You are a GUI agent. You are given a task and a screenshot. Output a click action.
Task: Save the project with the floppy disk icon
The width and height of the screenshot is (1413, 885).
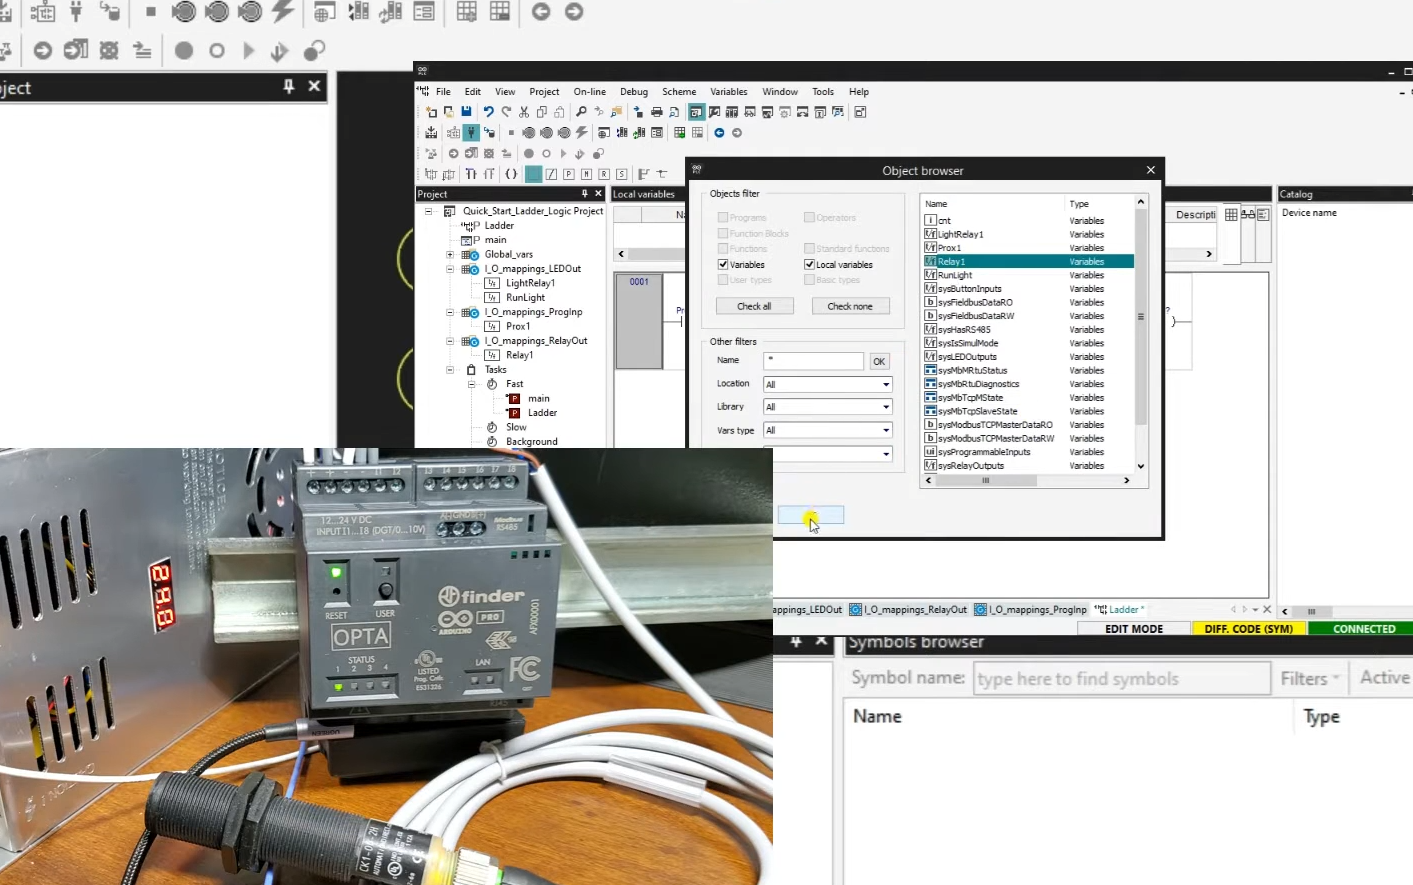coord(466,111)
